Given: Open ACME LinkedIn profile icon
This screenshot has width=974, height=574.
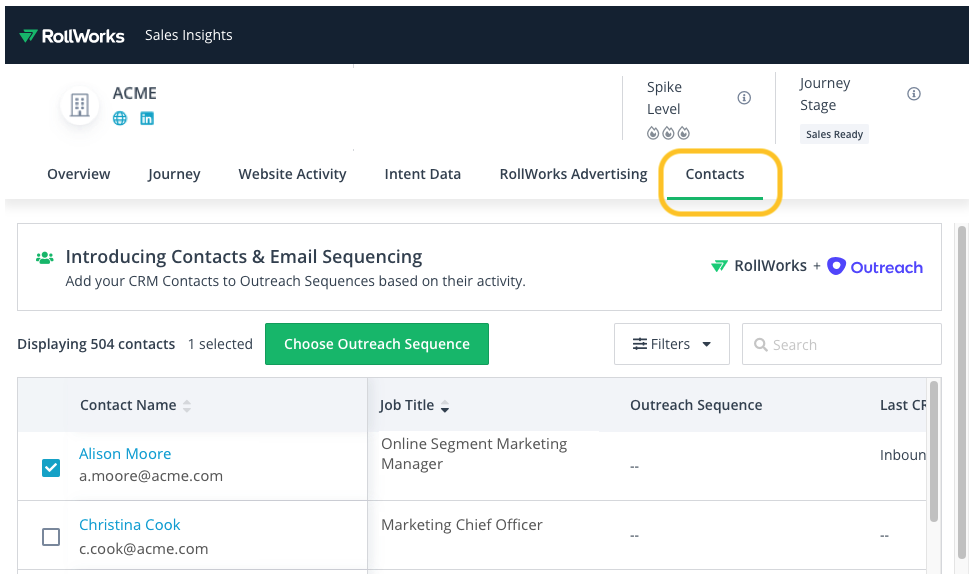Looking at the screenshot, I should tap(147, 118).
